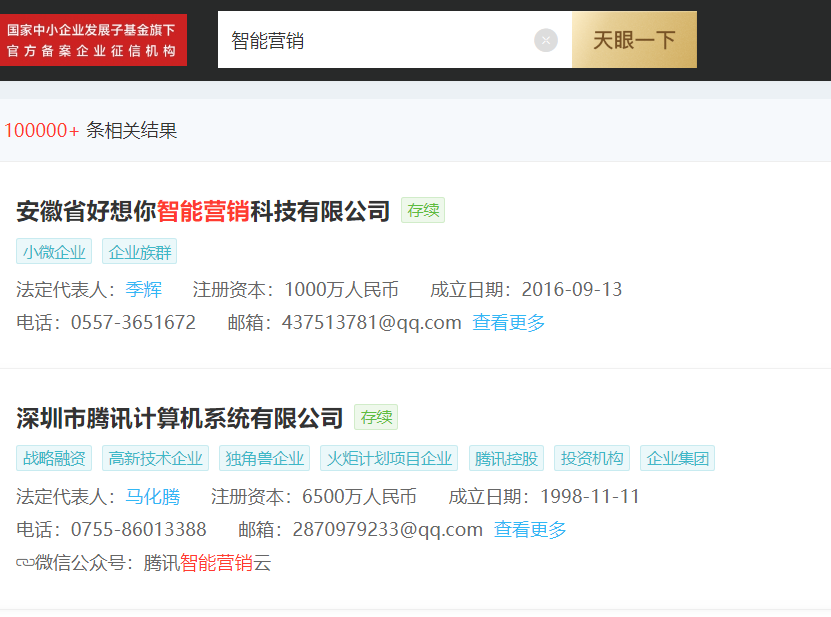831x617 pixels.
Task: Open 安徽省好想你智能营销科技有限公司 company page
Action: tap(197, 211)
